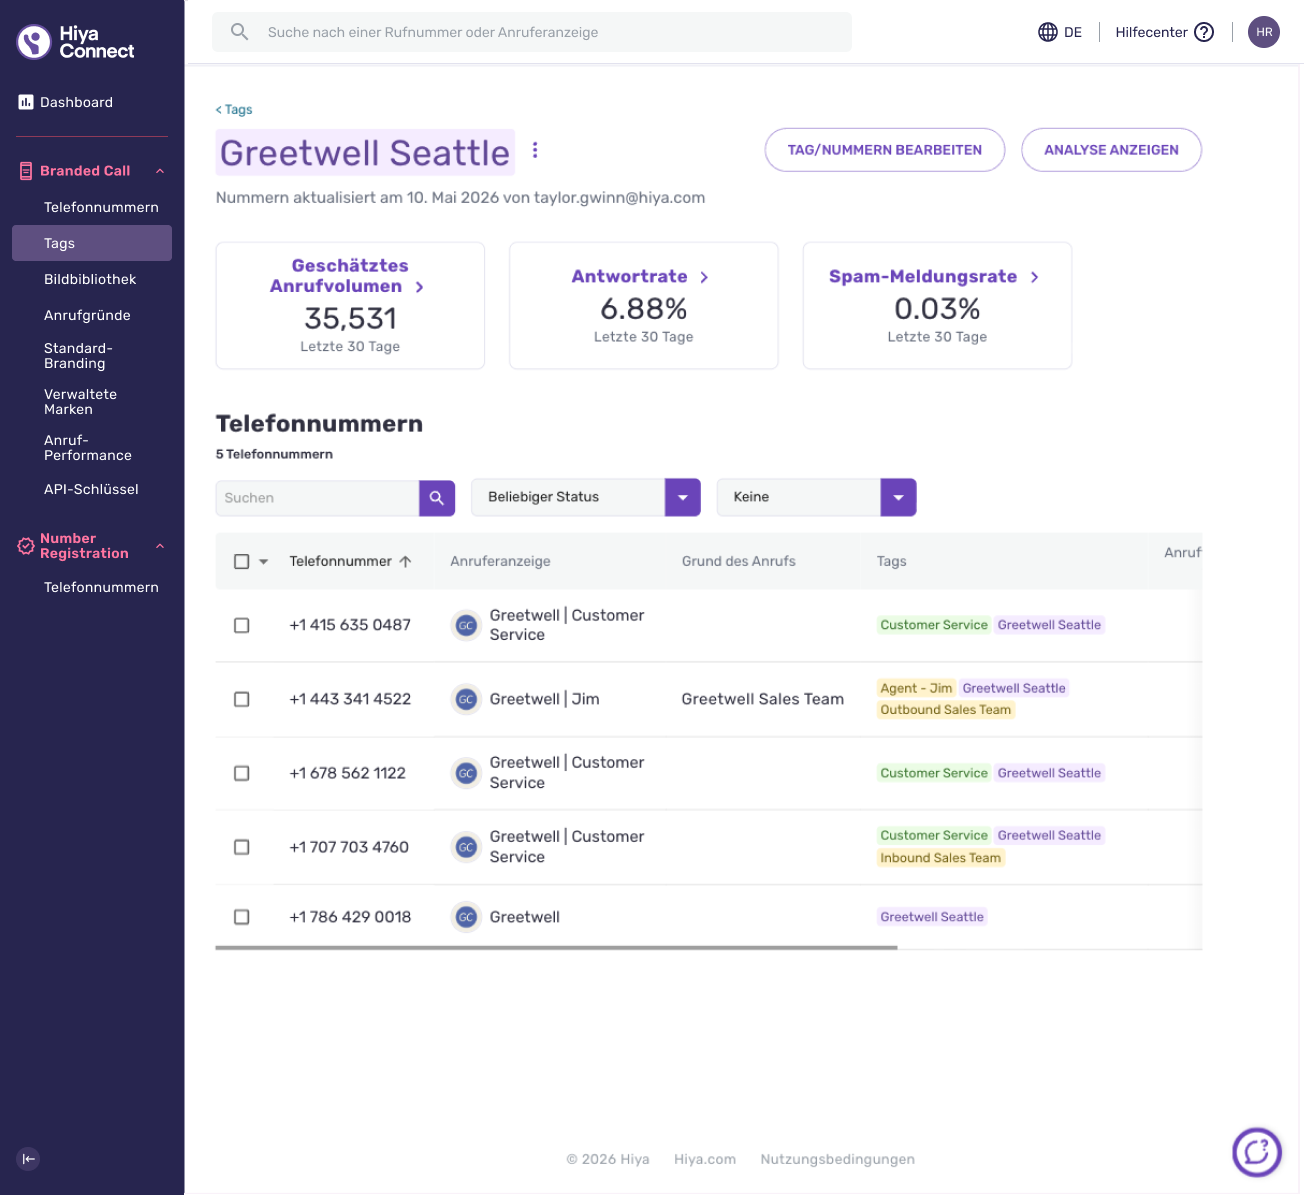The image size is (1304, 1195).
Task: Collapse the Number Registration section chevron
Action: pyautogui.click(x=160, y=546)
